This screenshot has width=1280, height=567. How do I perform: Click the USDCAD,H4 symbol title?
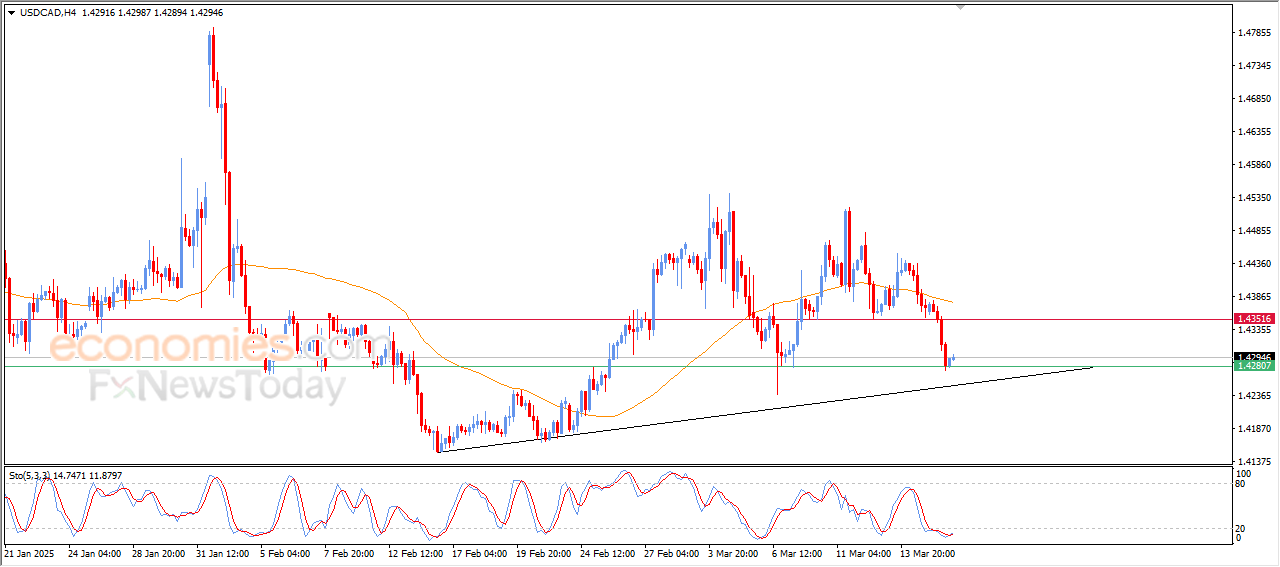48,13
